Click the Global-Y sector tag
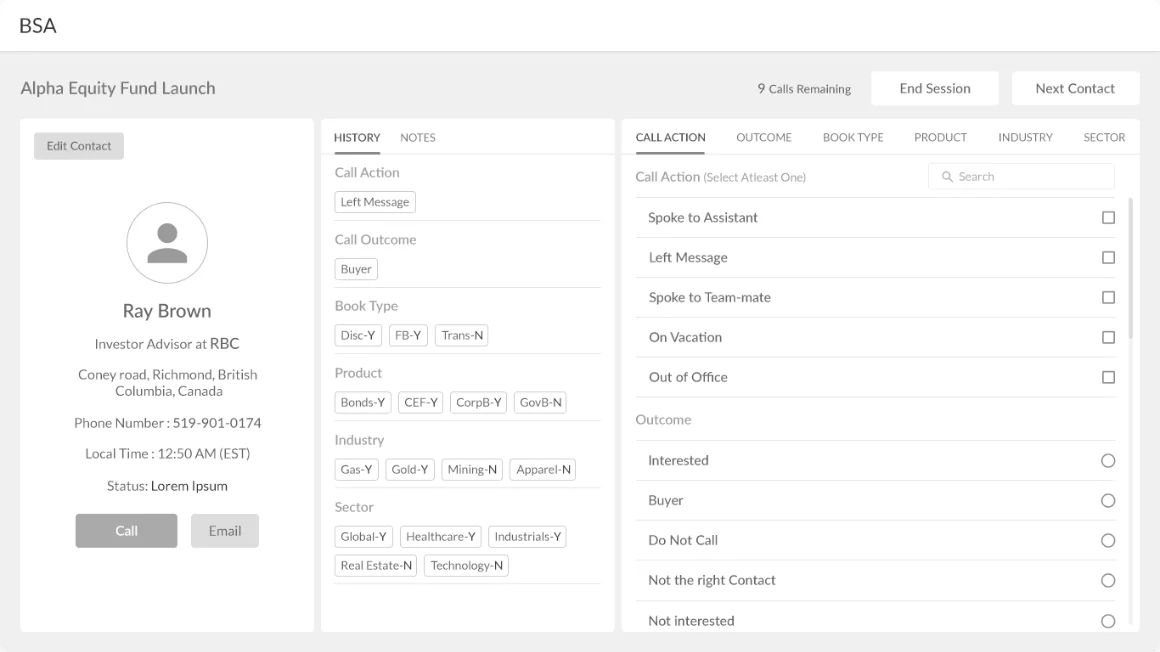The height and width of the screenshot is (652, 1160). pyautogui.click(x=363, y=537)
